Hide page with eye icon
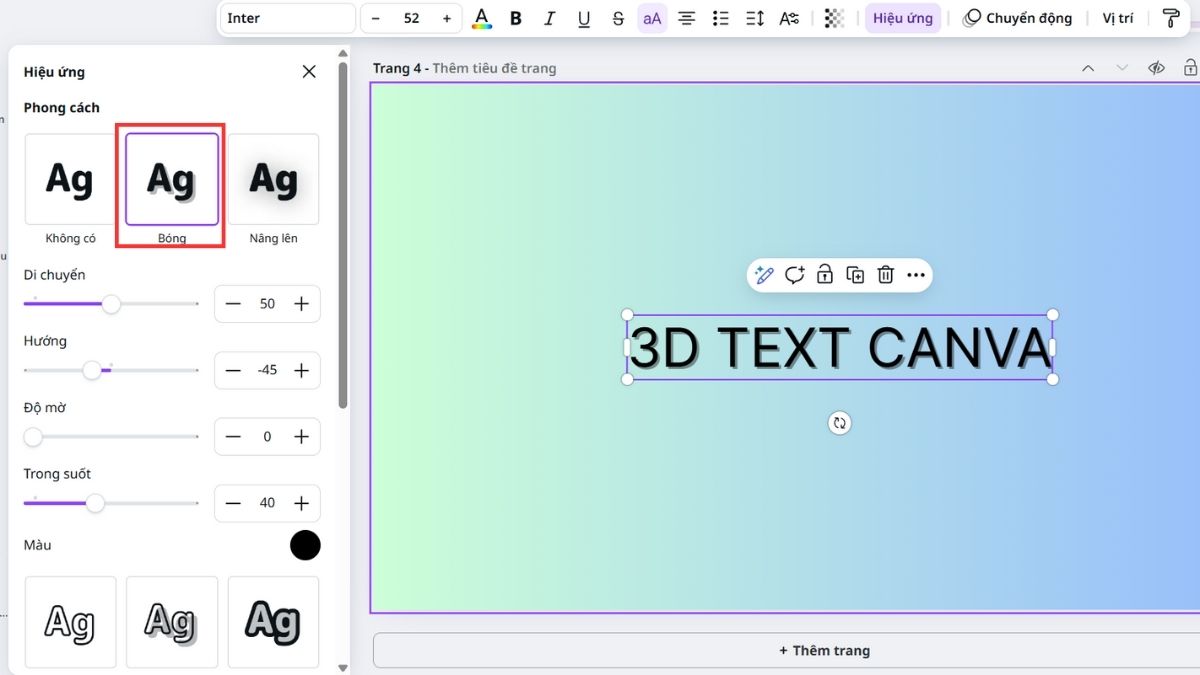 [1156, 68]
